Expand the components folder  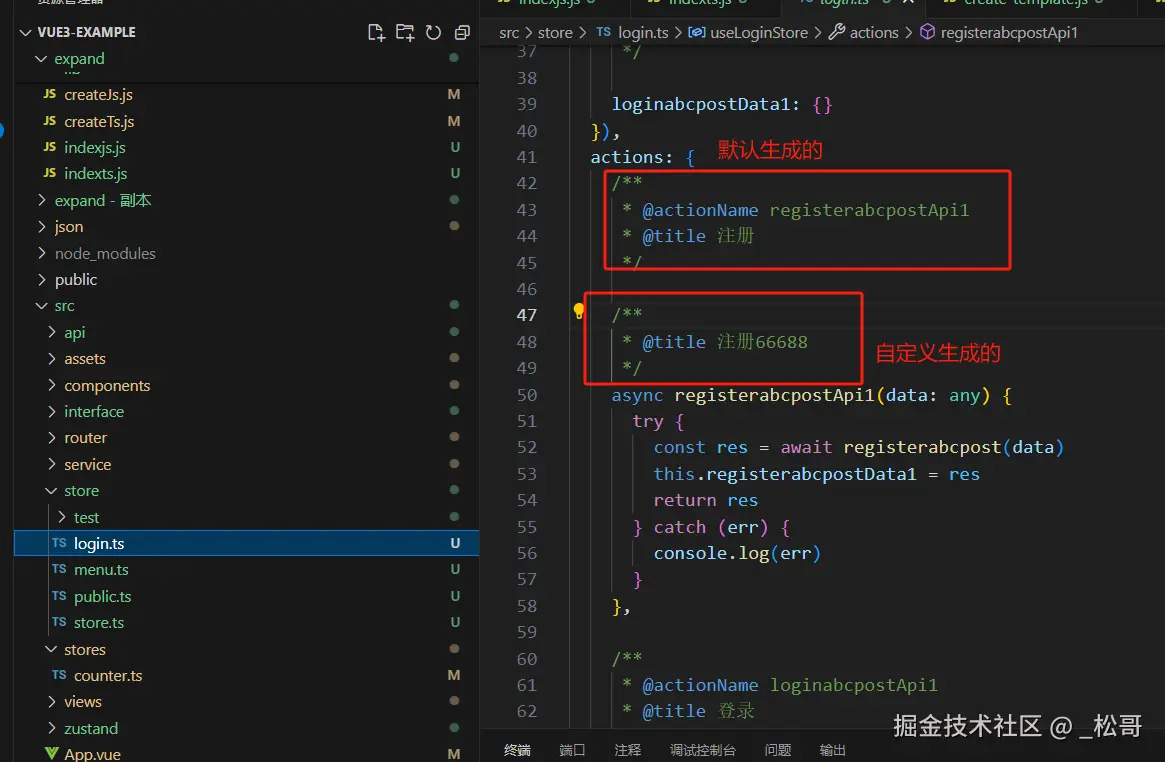coord(106,386)
